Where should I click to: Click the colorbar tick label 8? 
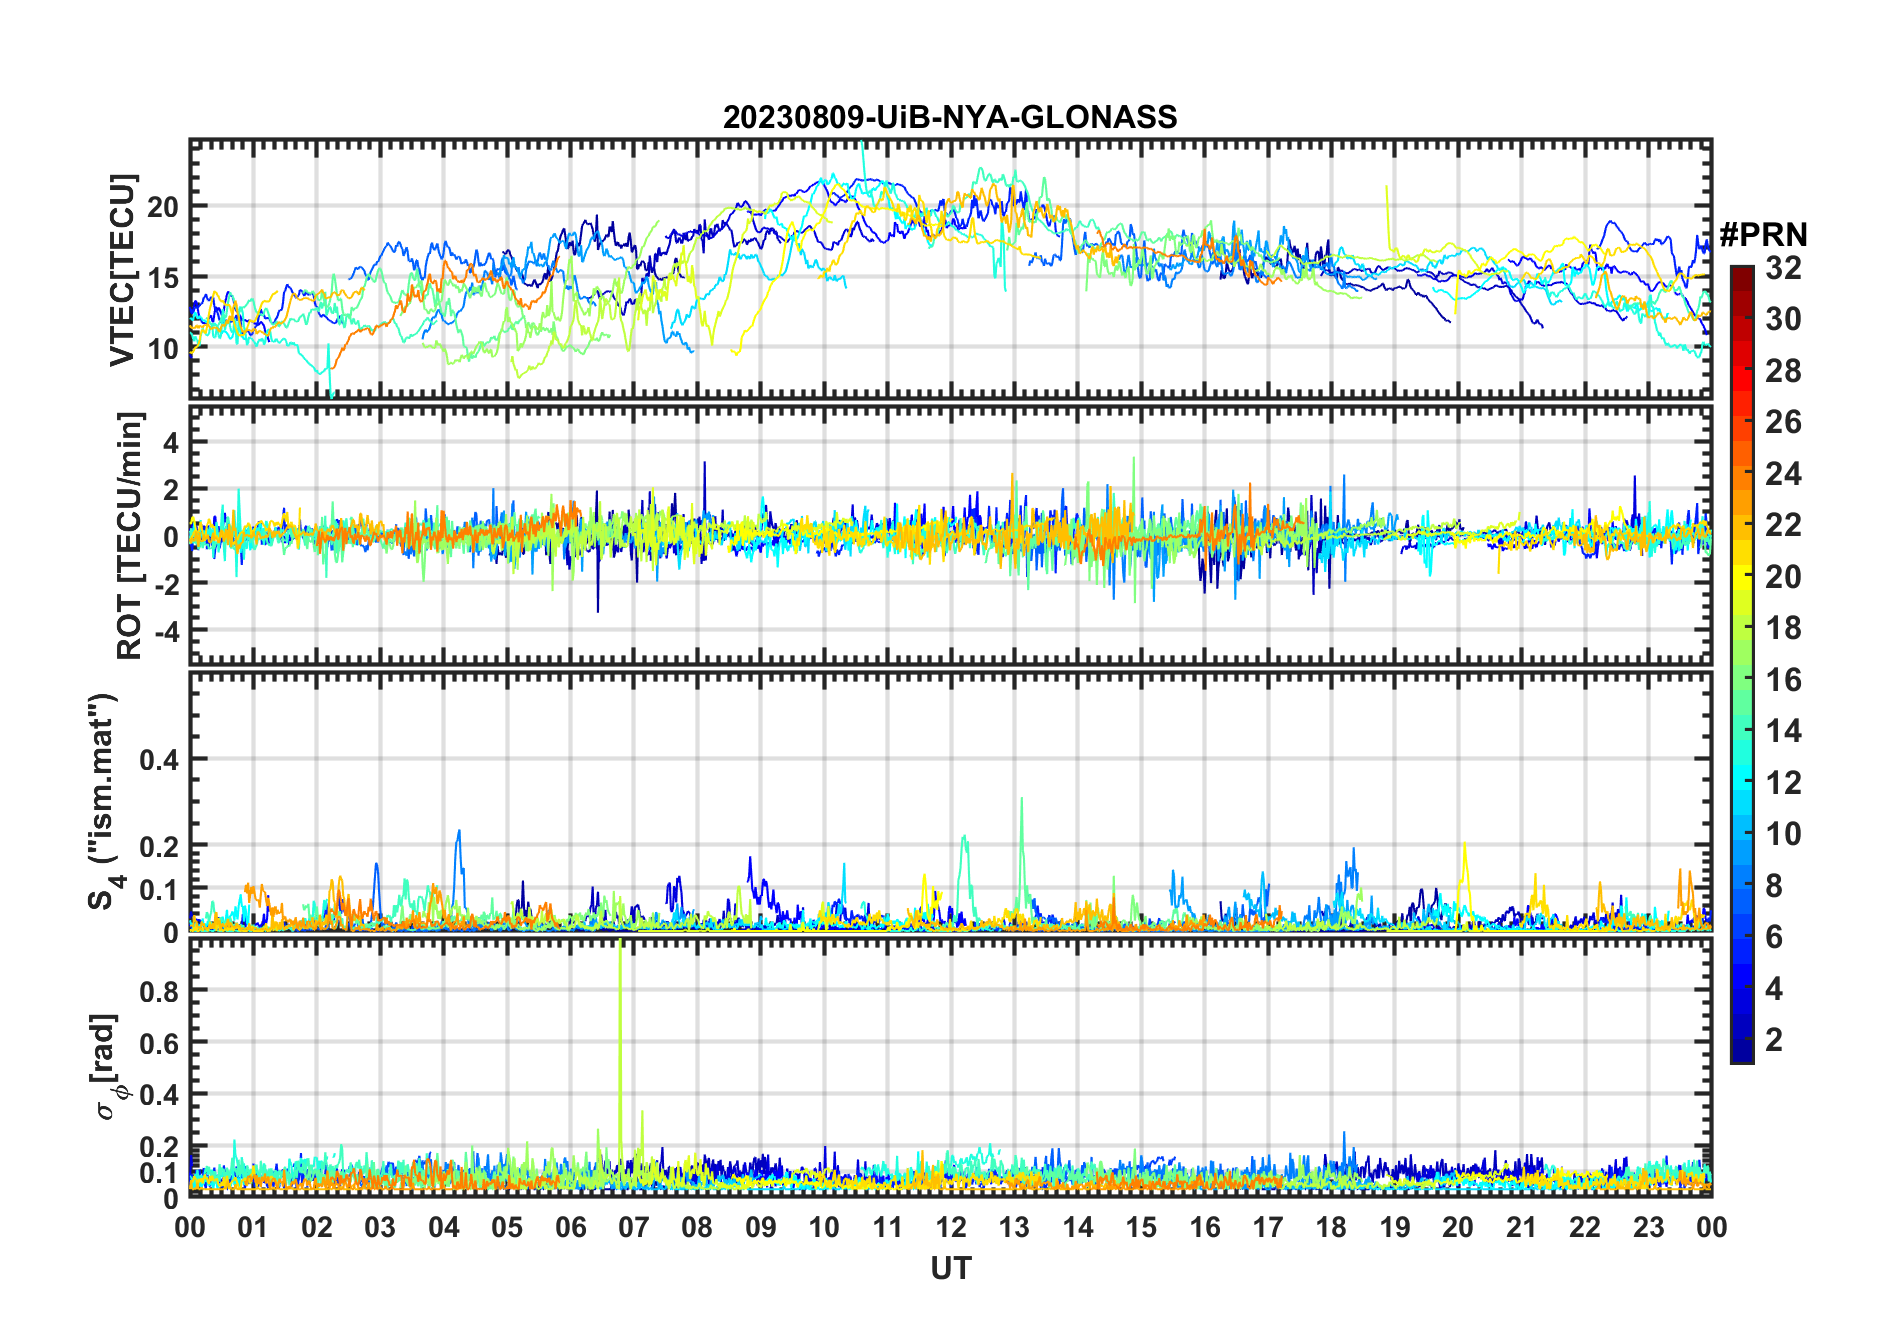coord(1774,886)
